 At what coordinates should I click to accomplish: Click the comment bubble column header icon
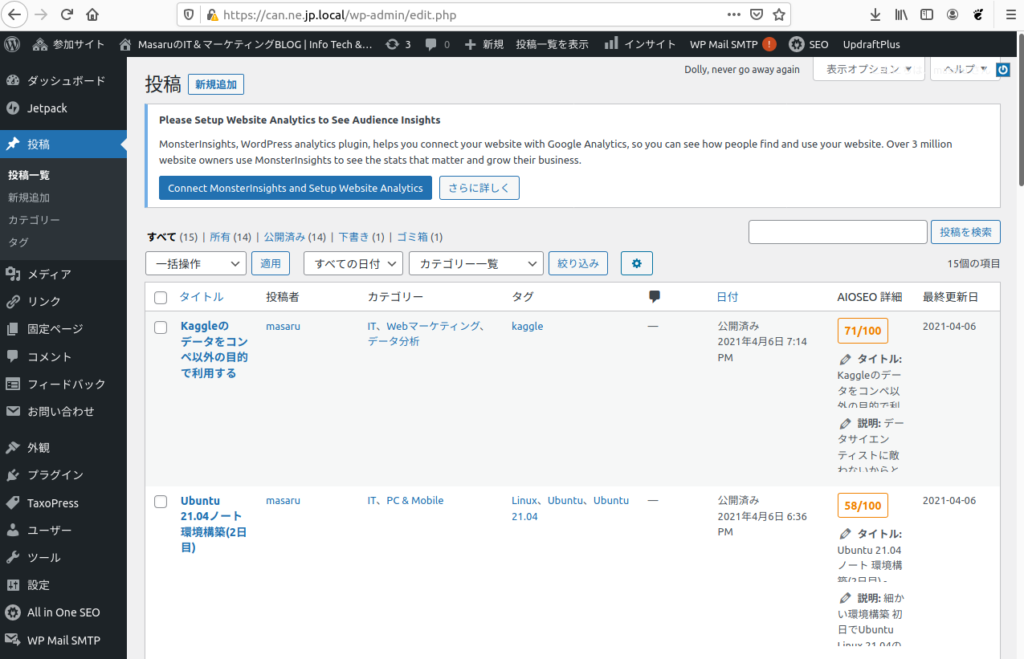coord(654,297)
